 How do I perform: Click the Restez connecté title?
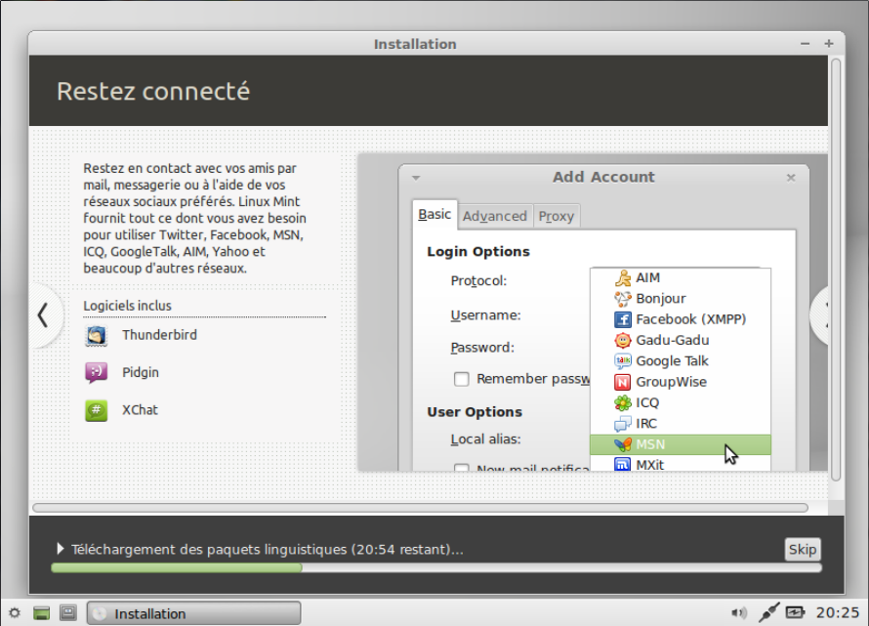point(153,91)
